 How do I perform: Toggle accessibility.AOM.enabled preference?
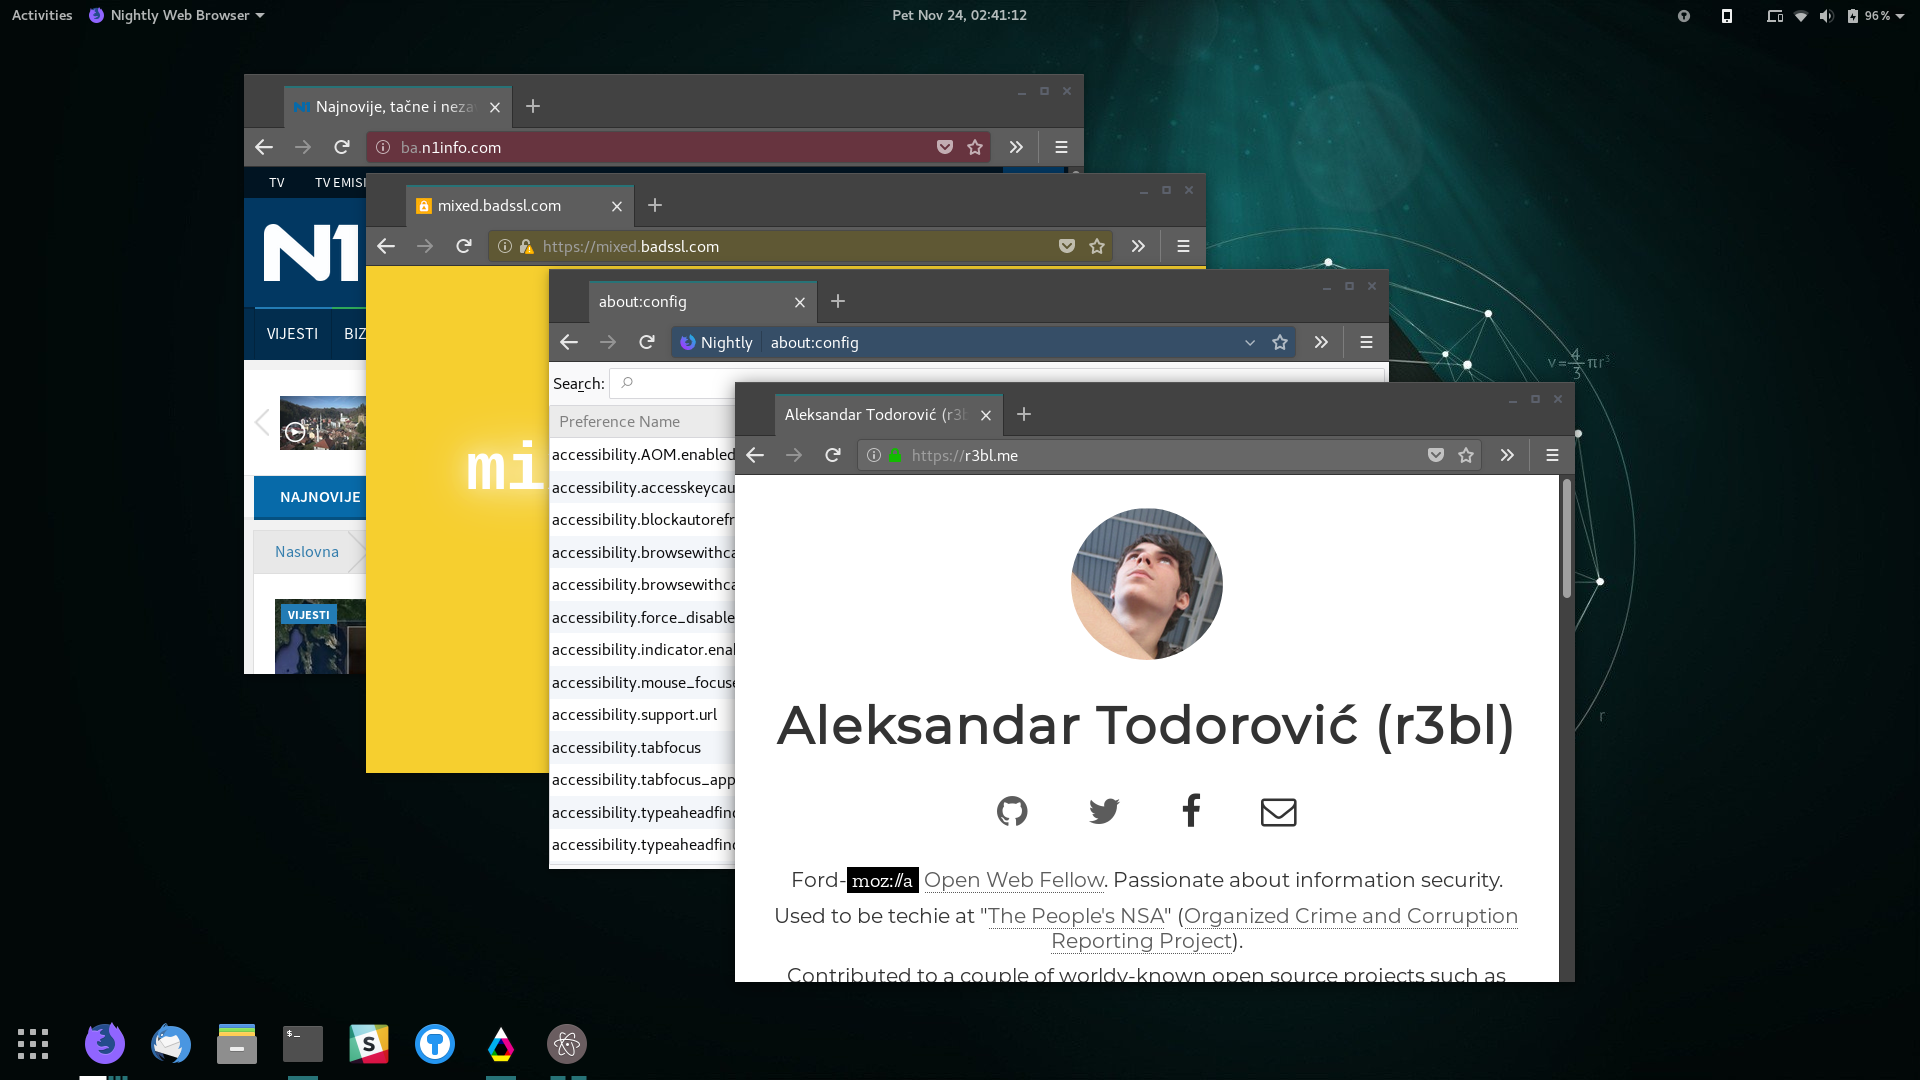tap(642, 454)
